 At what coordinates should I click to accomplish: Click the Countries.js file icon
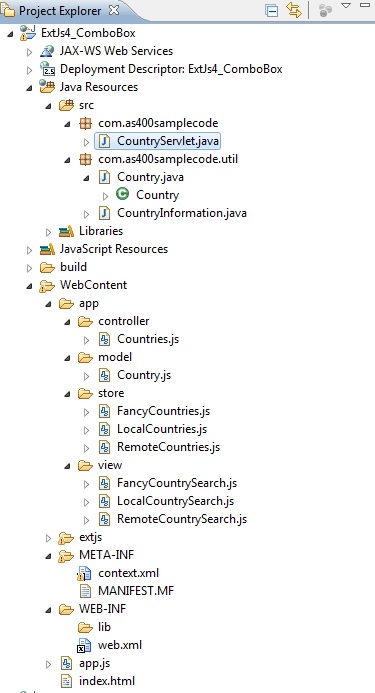point(104,339)
